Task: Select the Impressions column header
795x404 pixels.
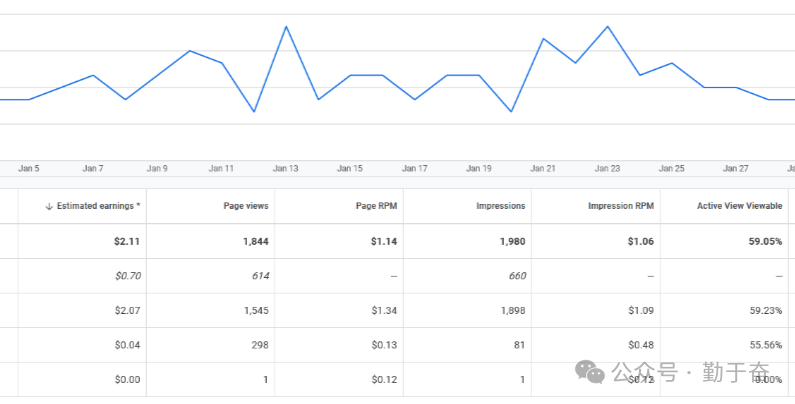Action: [x=500, y=206]
